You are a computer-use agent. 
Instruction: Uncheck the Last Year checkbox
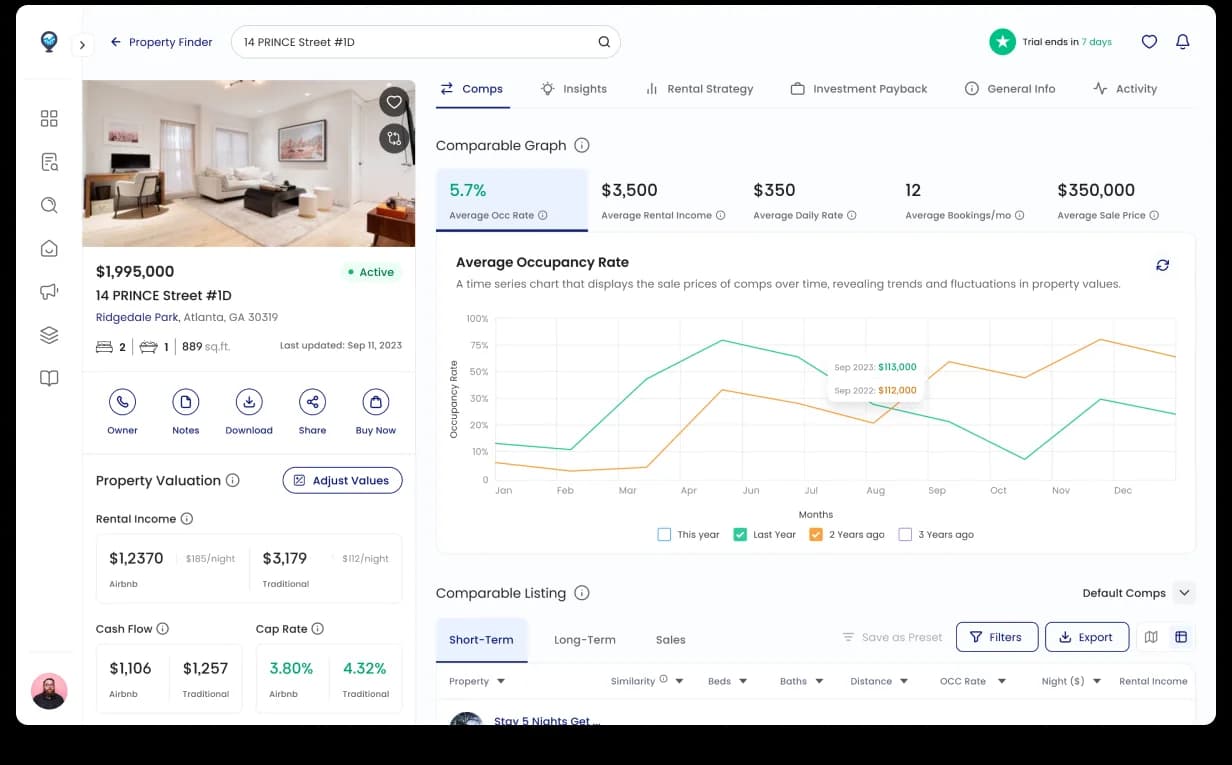pos(740,534)
